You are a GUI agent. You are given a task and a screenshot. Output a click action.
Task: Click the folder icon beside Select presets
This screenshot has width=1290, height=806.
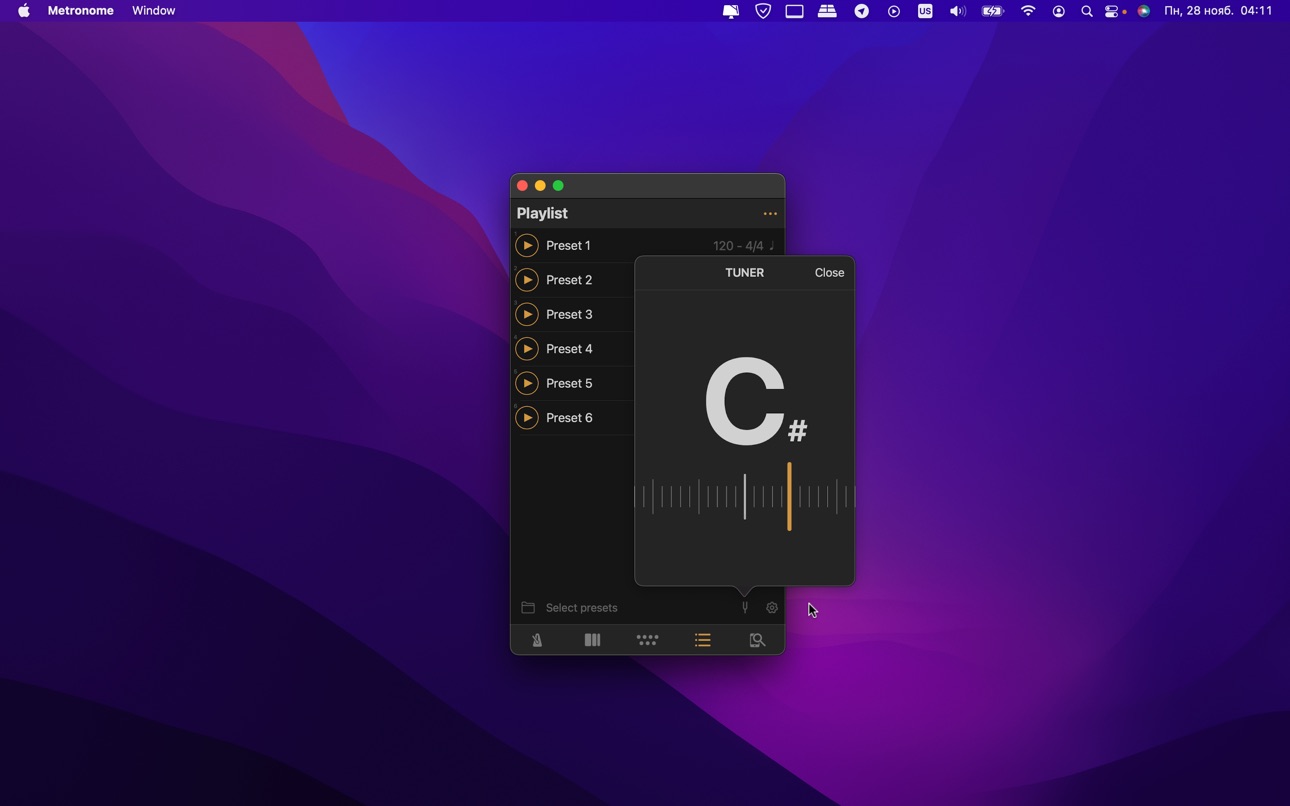coord(528,608)
